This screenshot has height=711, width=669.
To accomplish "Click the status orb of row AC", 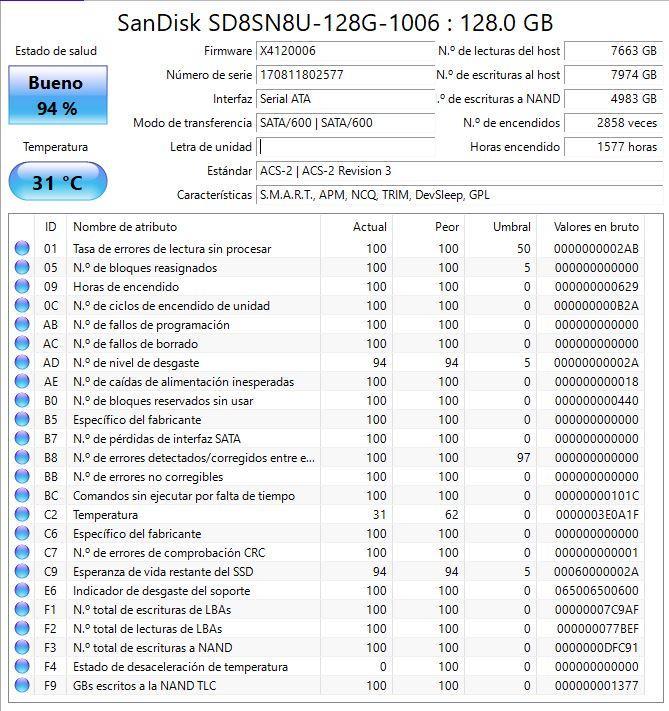I will [x=22, y=344].
